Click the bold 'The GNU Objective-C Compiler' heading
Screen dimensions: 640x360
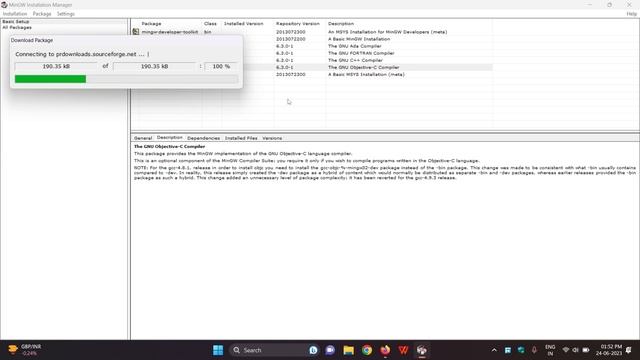coord(169,146)
